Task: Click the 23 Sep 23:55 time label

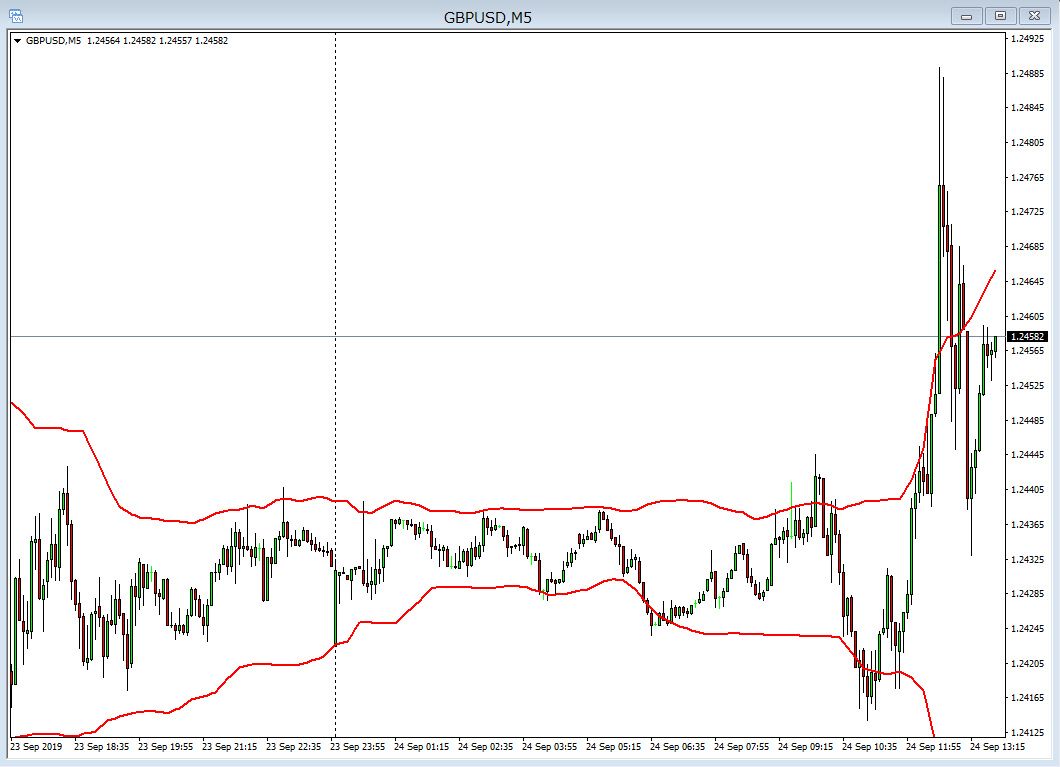Action: coord(356,746)
